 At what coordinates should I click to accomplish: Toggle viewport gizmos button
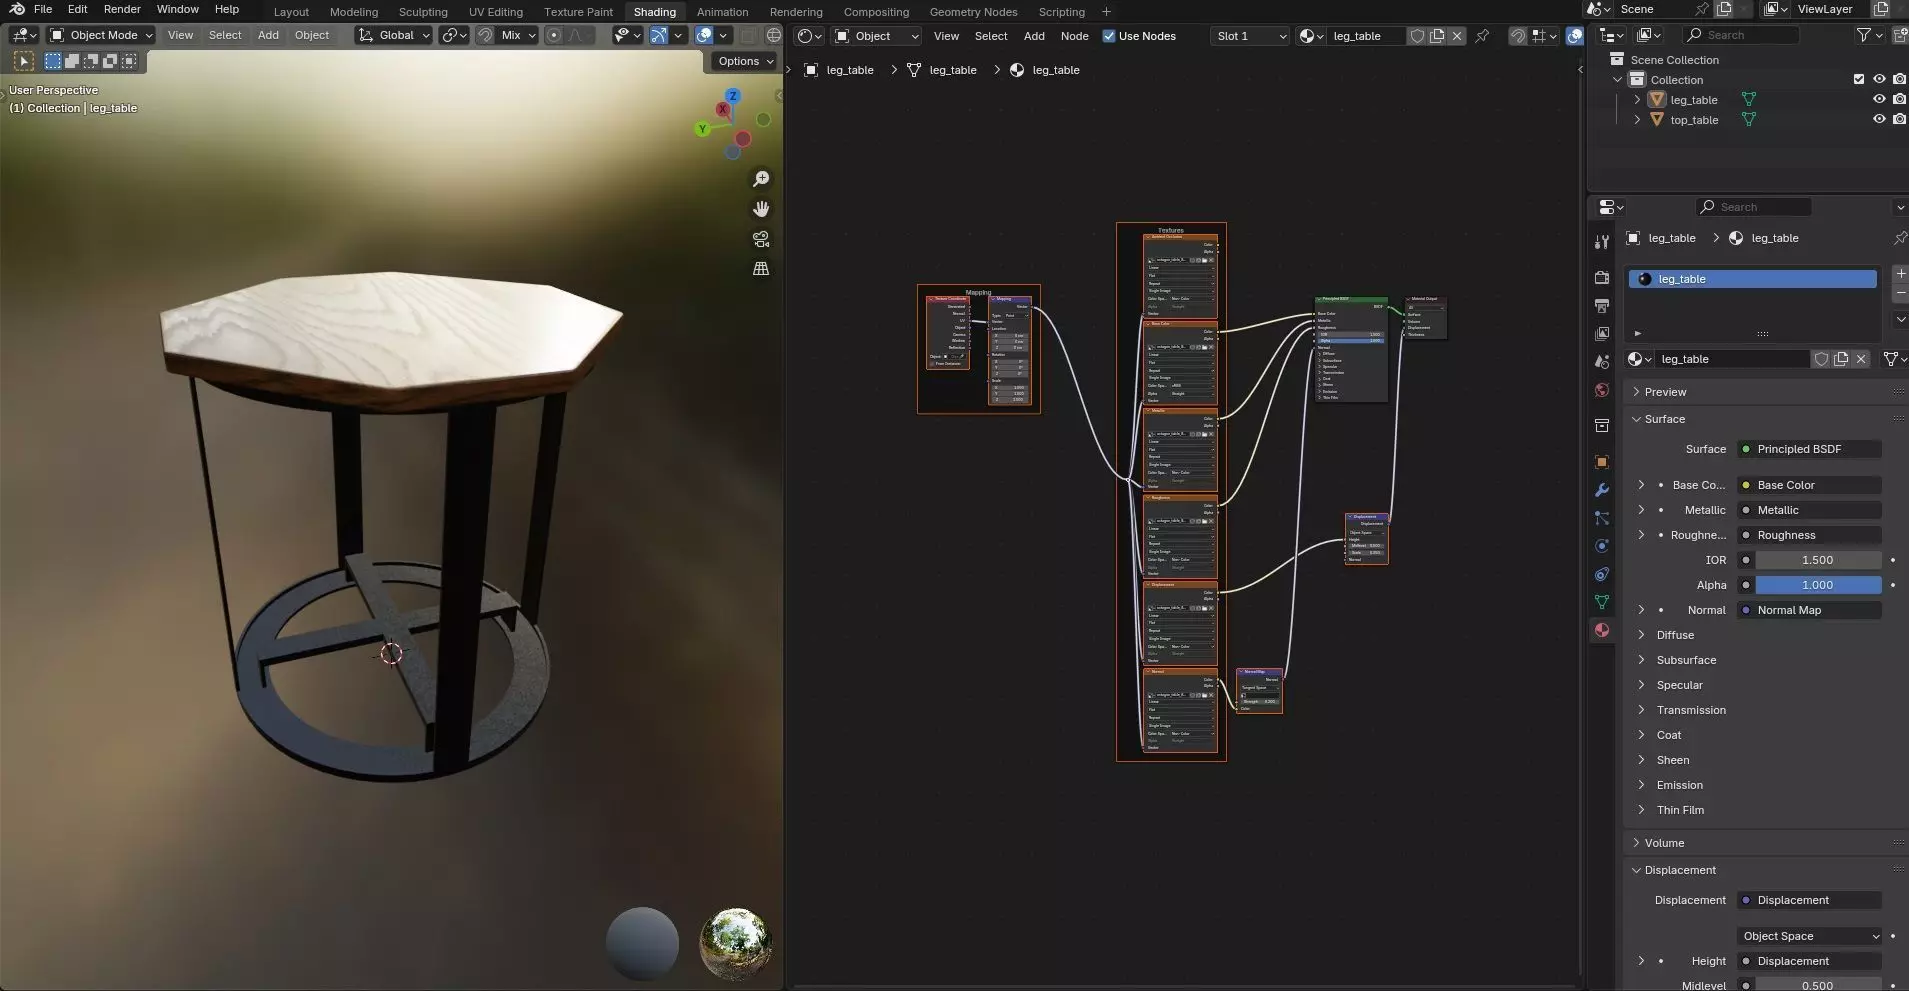tap(659, 35)
